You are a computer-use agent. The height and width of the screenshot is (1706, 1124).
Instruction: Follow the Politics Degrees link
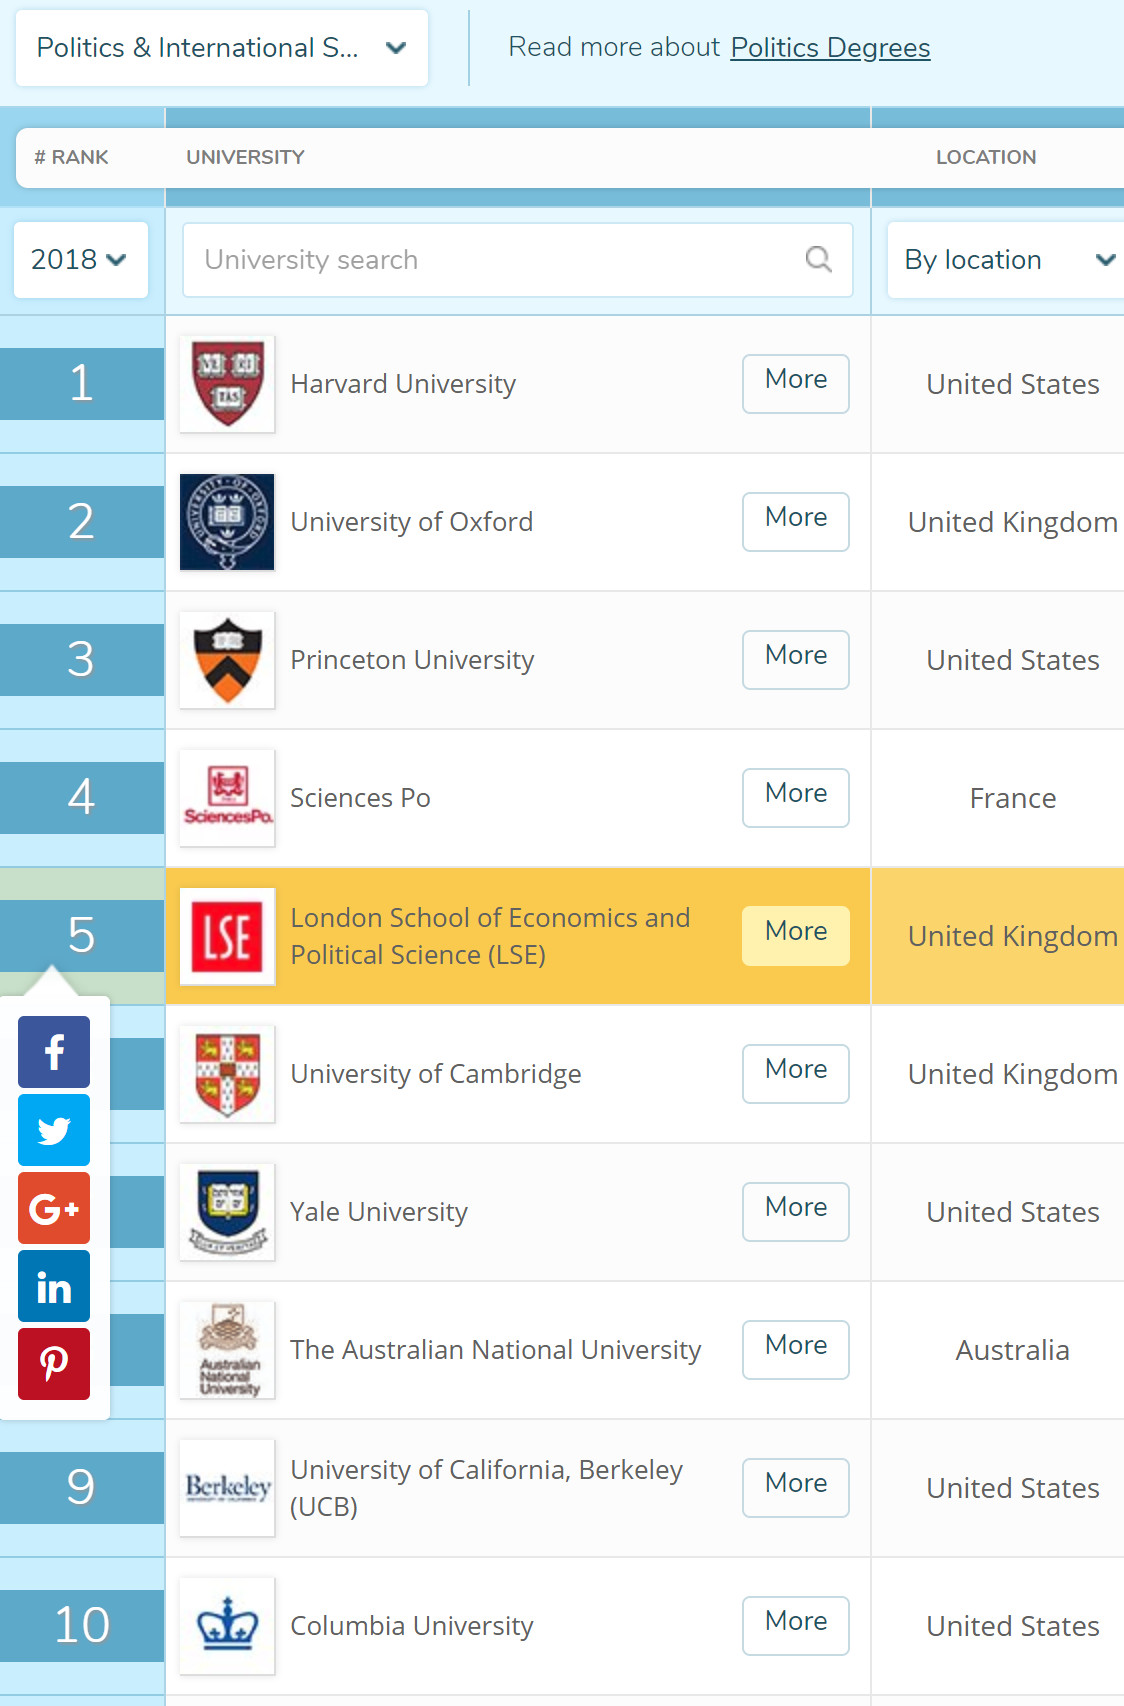(830, 48)
